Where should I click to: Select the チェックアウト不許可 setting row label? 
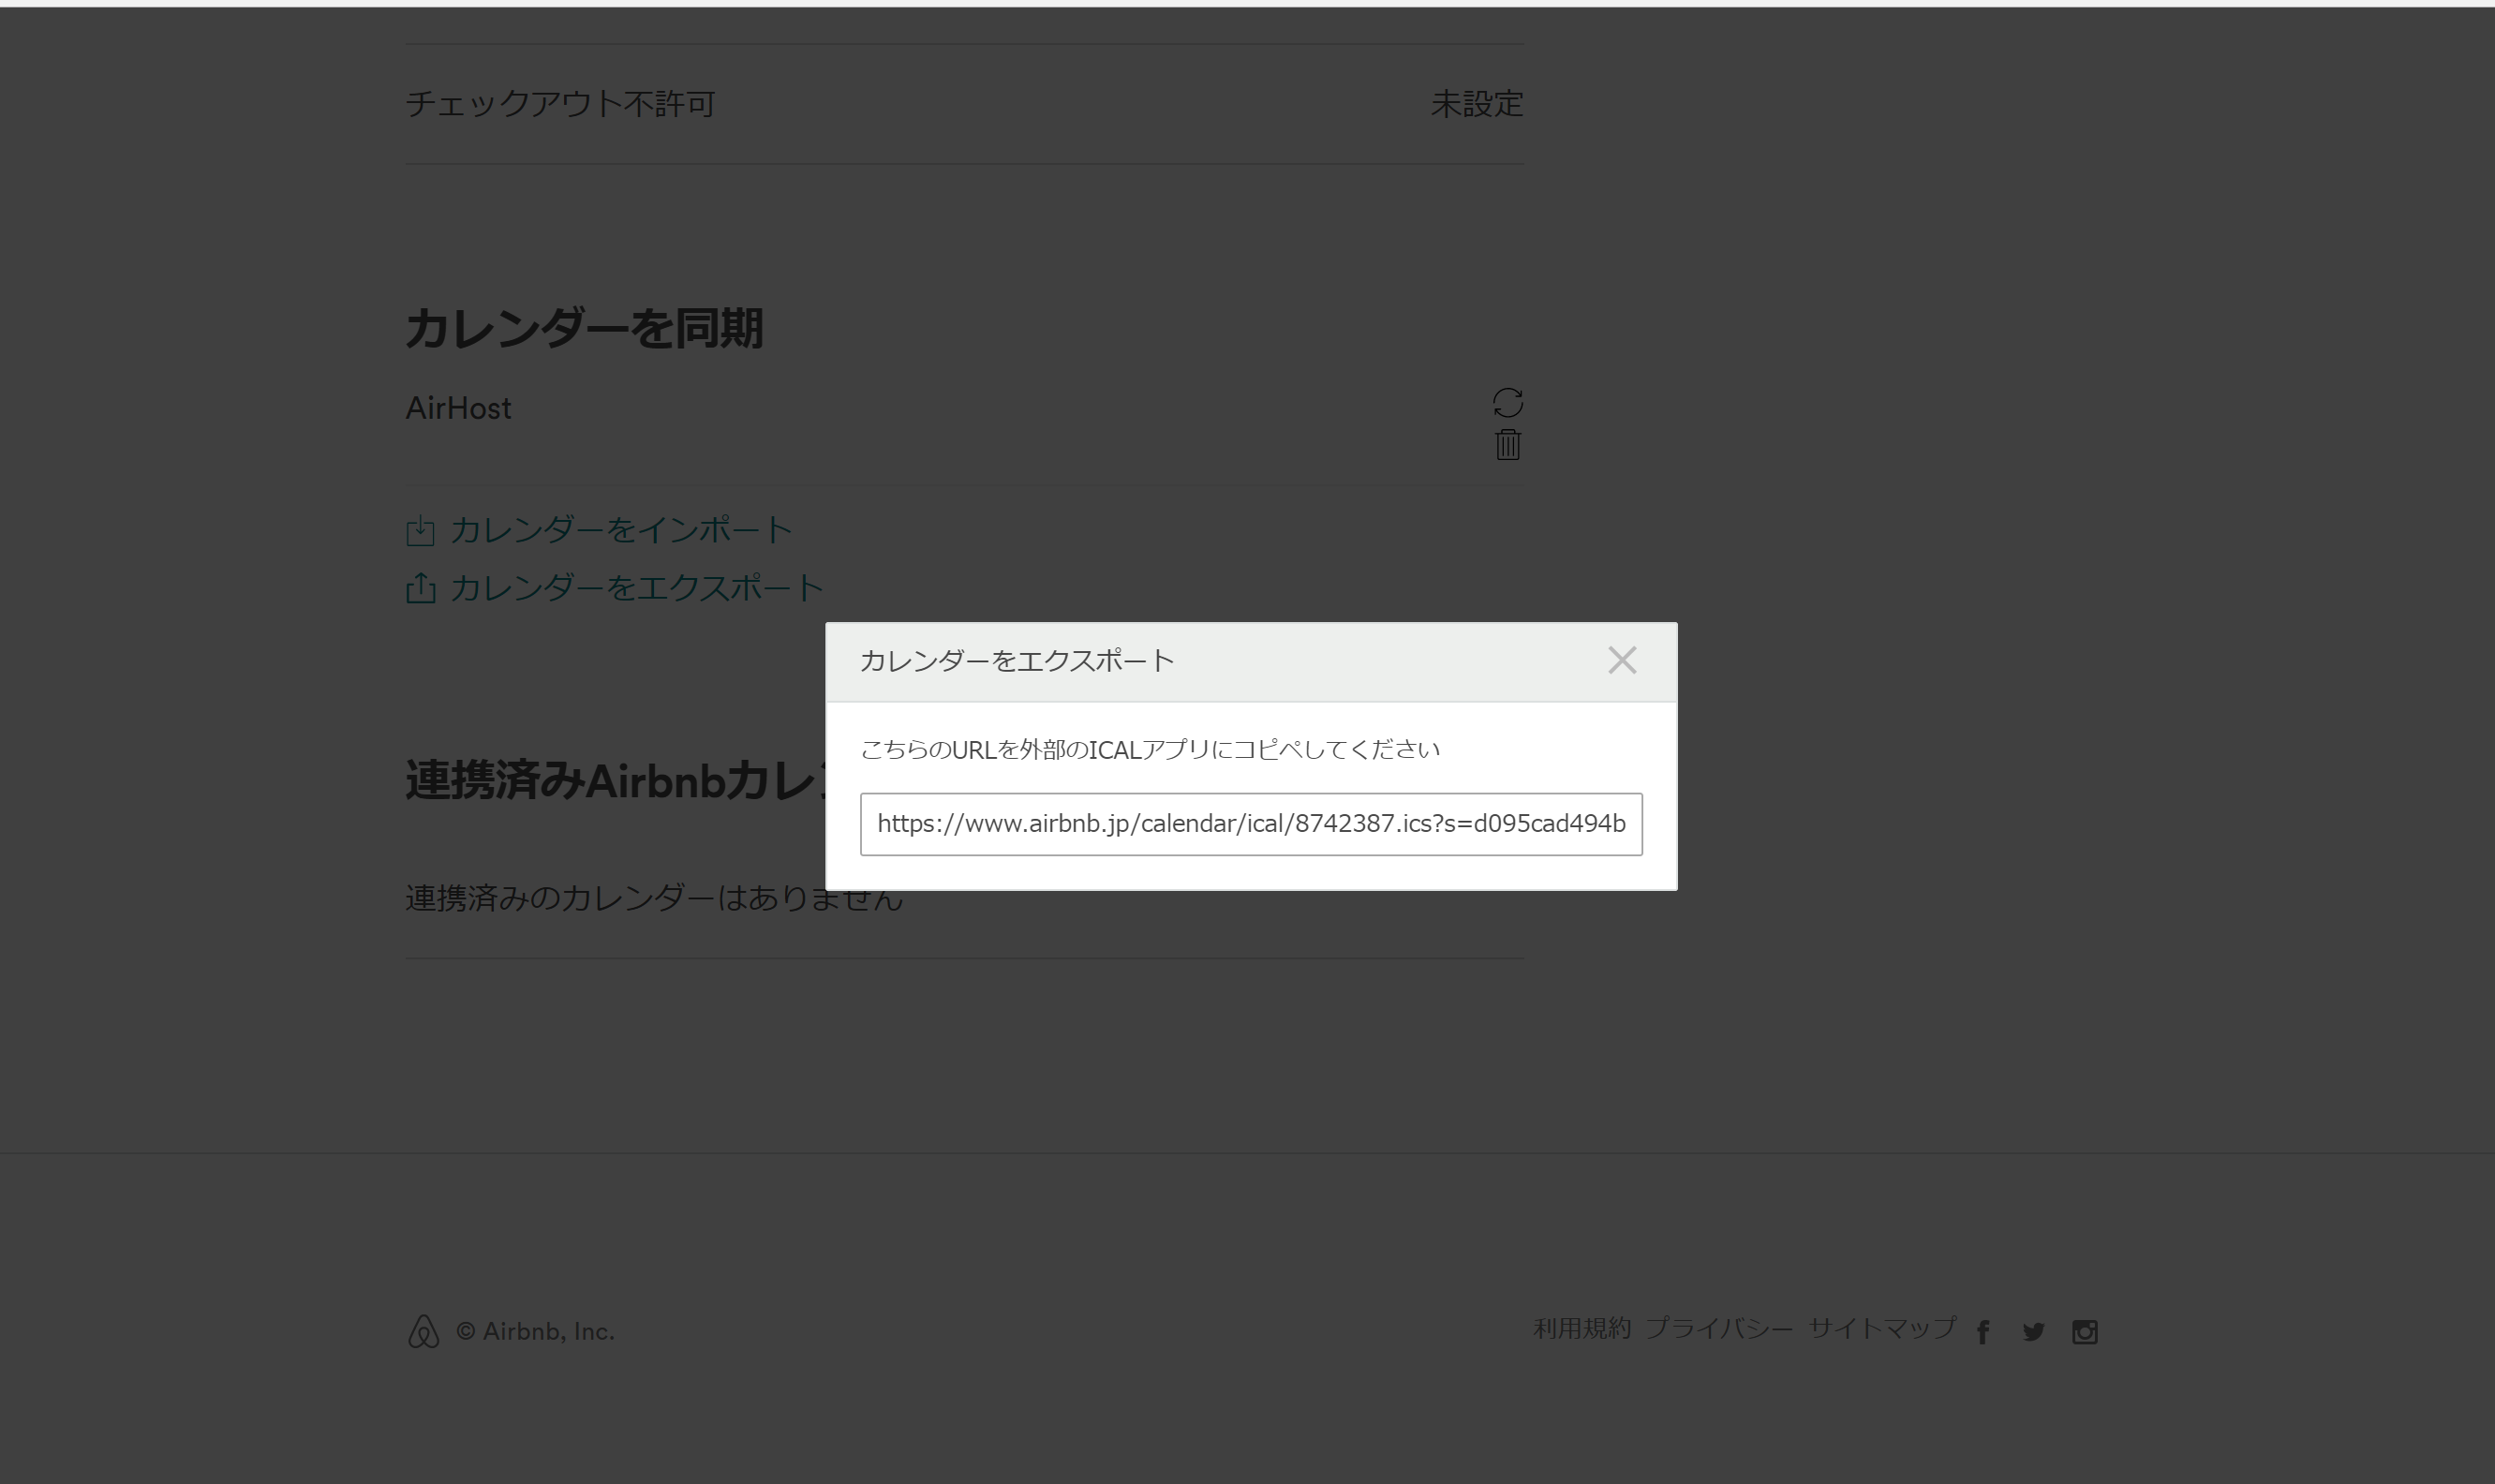[x=560, y=104]
